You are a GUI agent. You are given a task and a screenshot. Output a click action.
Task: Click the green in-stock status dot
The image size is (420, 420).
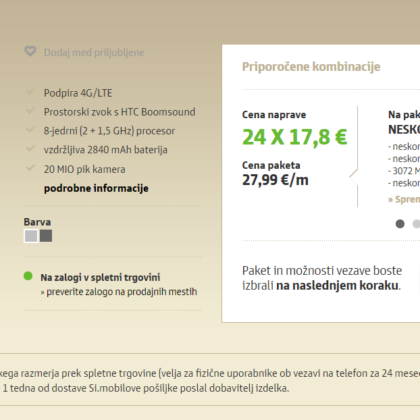(28, 276)
